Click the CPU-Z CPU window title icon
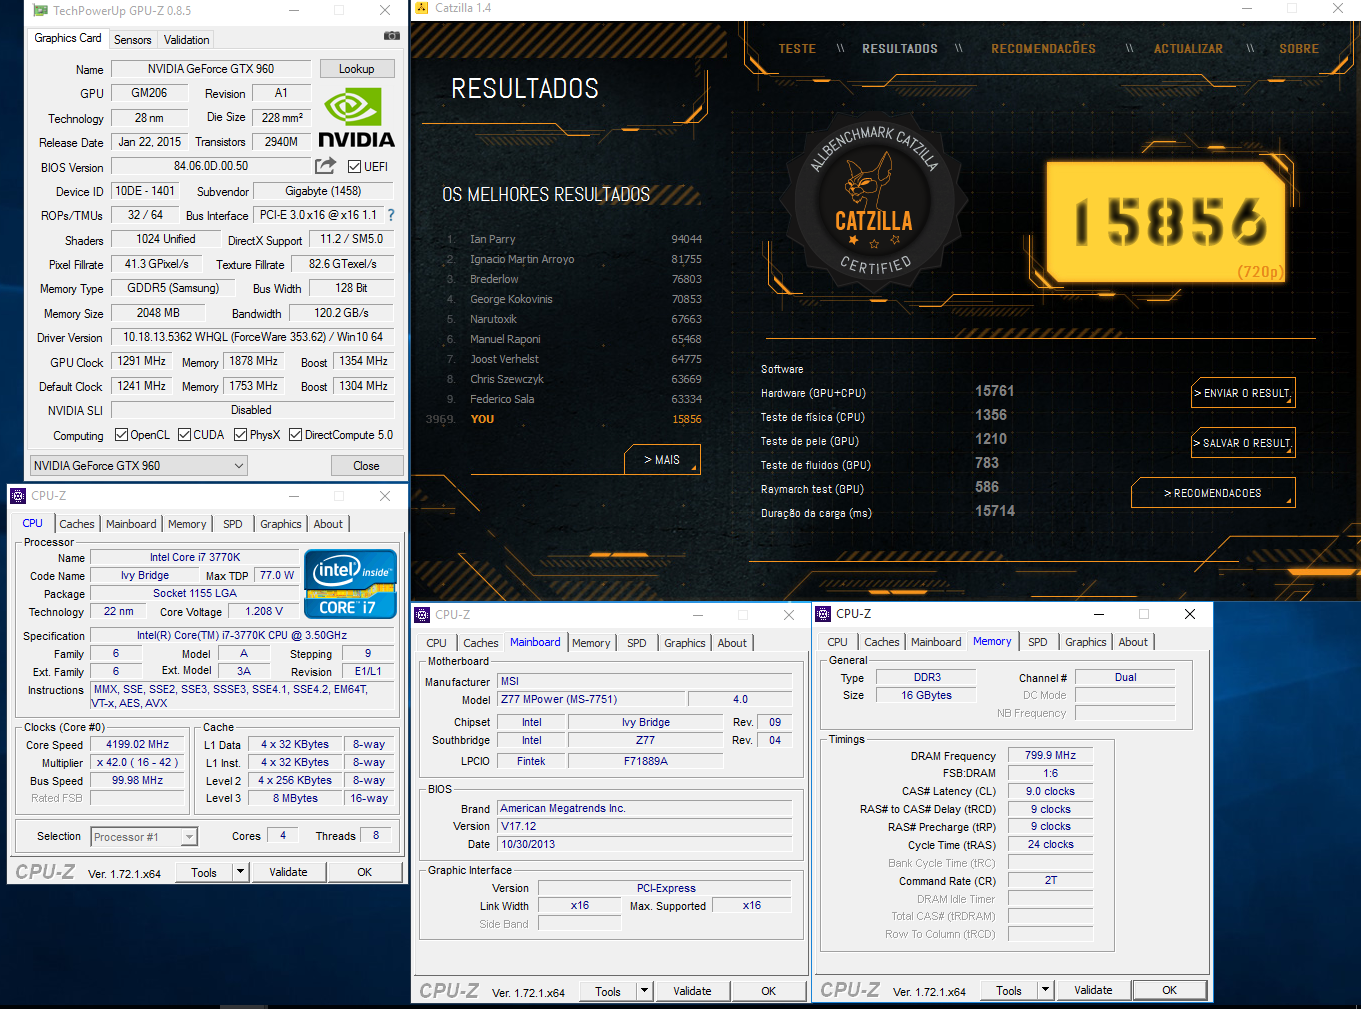This screenshot has height=1009, width=1361. click(x=18, y=496)
